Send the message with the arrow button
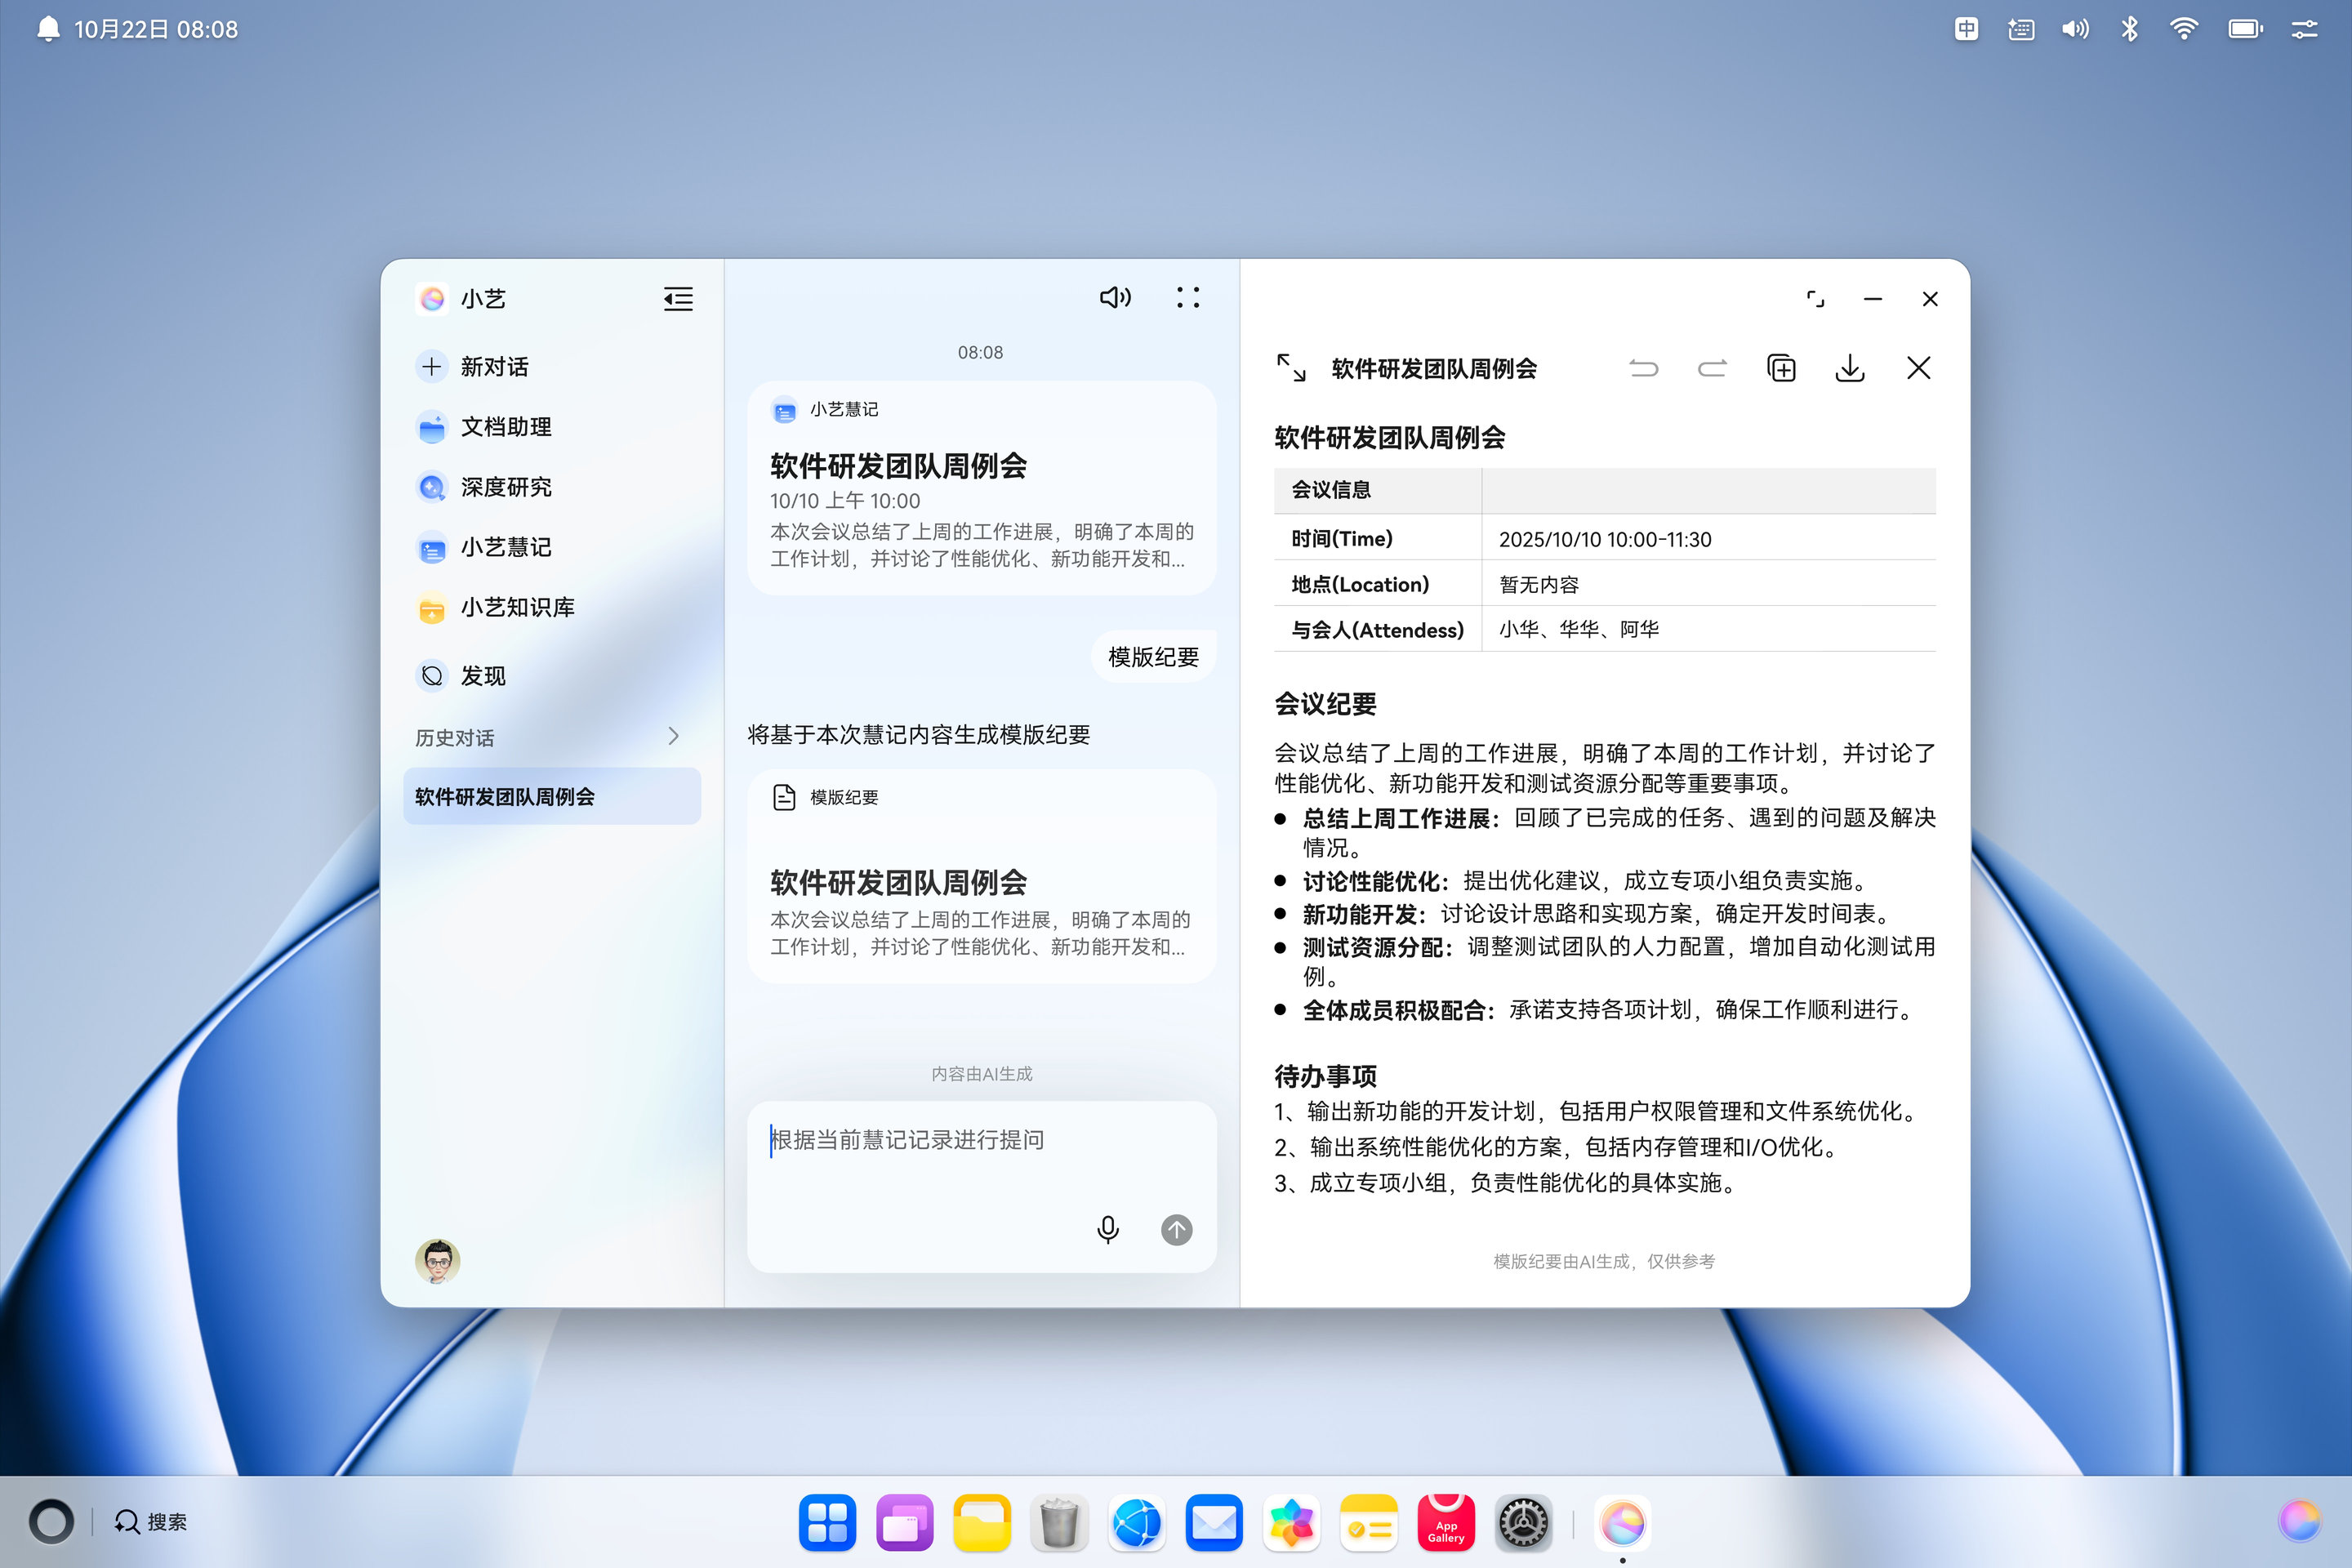Image resolution: width=2352 pixels, height=1568 pixels. click(x=1176, y=1230)
